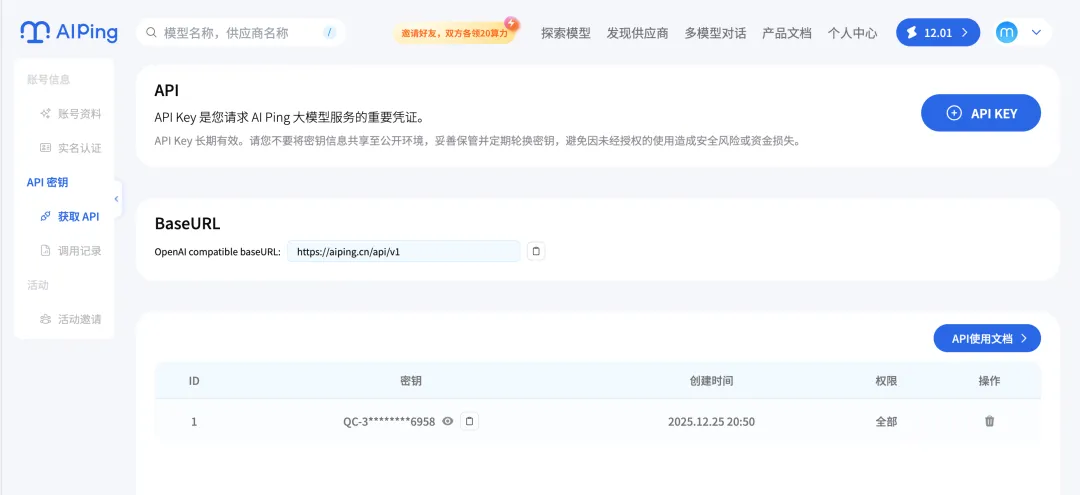
Task: Click the ID column header
Action: (194, 381)
